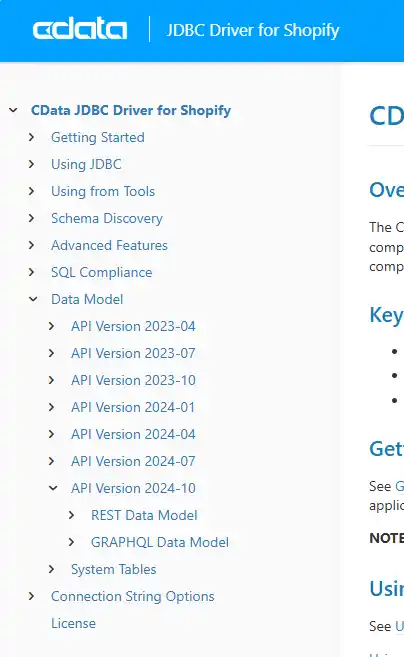This screenshot has width=404, height=657.
Task: Select API Version 2023-04 entry
Action: 133,326
